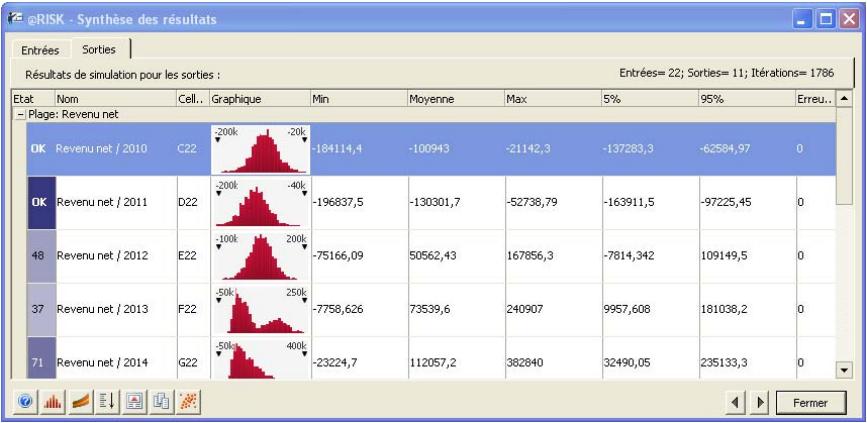
Task: Click the right arrow navigation button
Action: 762,402
